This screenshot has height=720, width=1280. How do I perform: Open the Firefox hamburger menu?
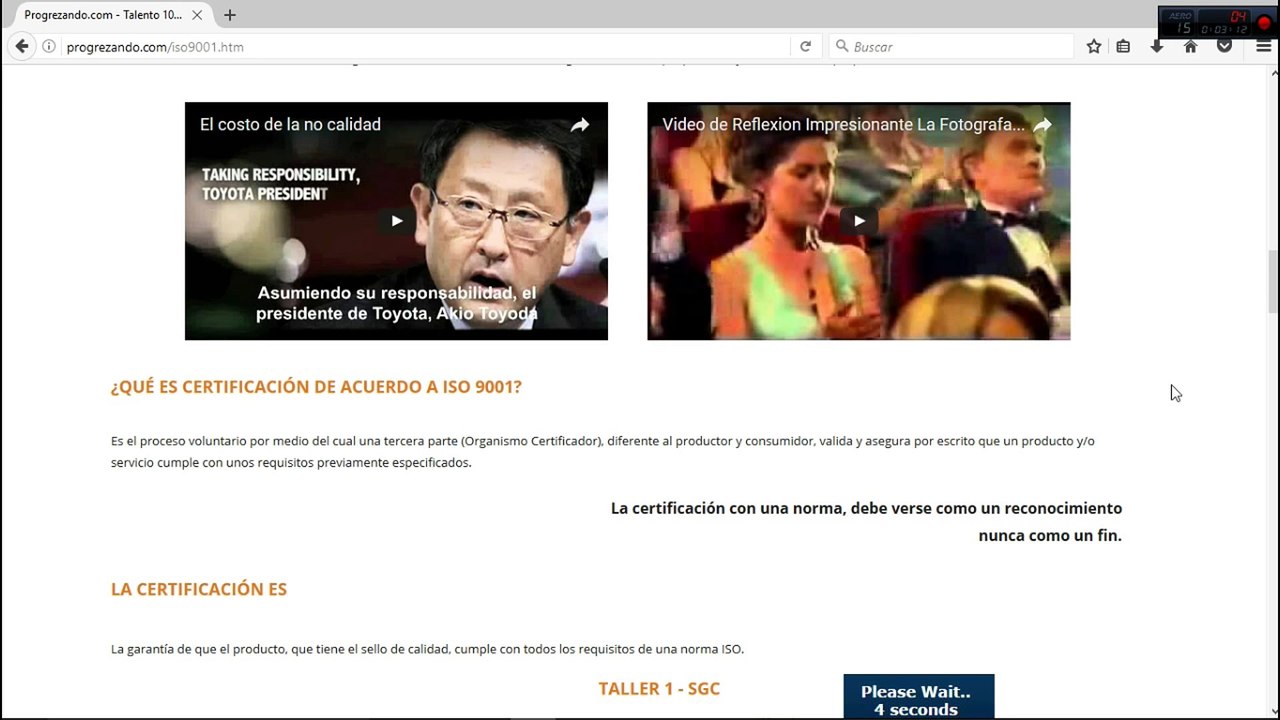tap(1263, 46)
